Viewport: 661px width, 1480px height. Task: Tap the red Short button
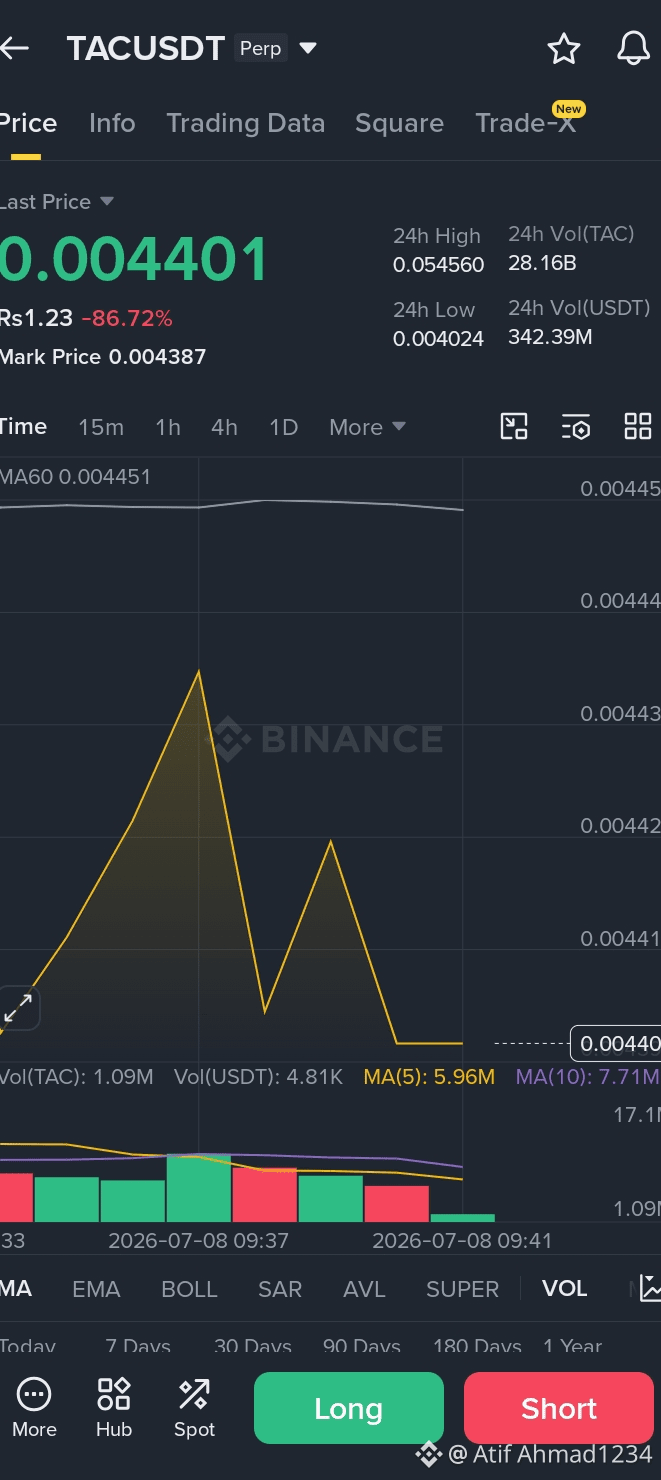[558, 1408]
